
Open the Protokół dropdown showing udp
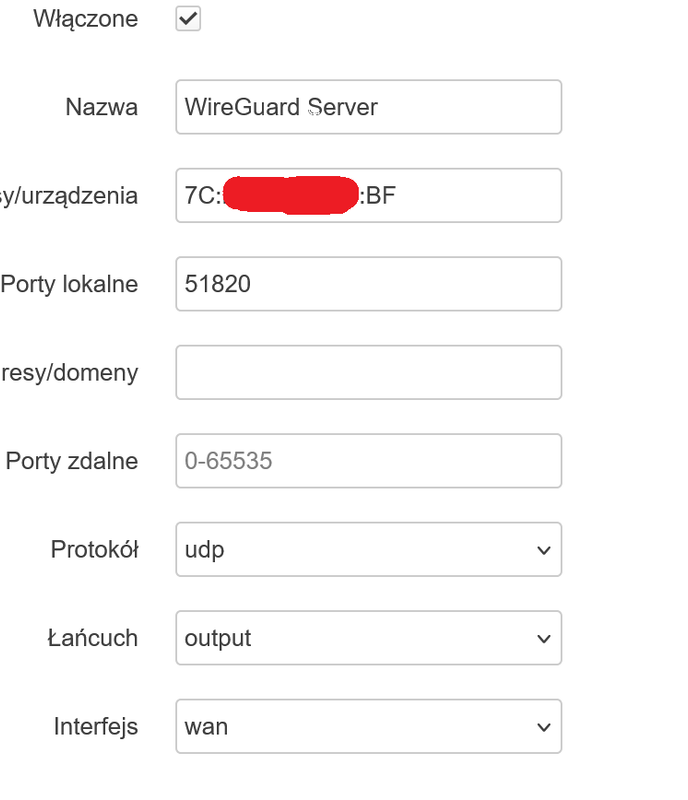368,549
